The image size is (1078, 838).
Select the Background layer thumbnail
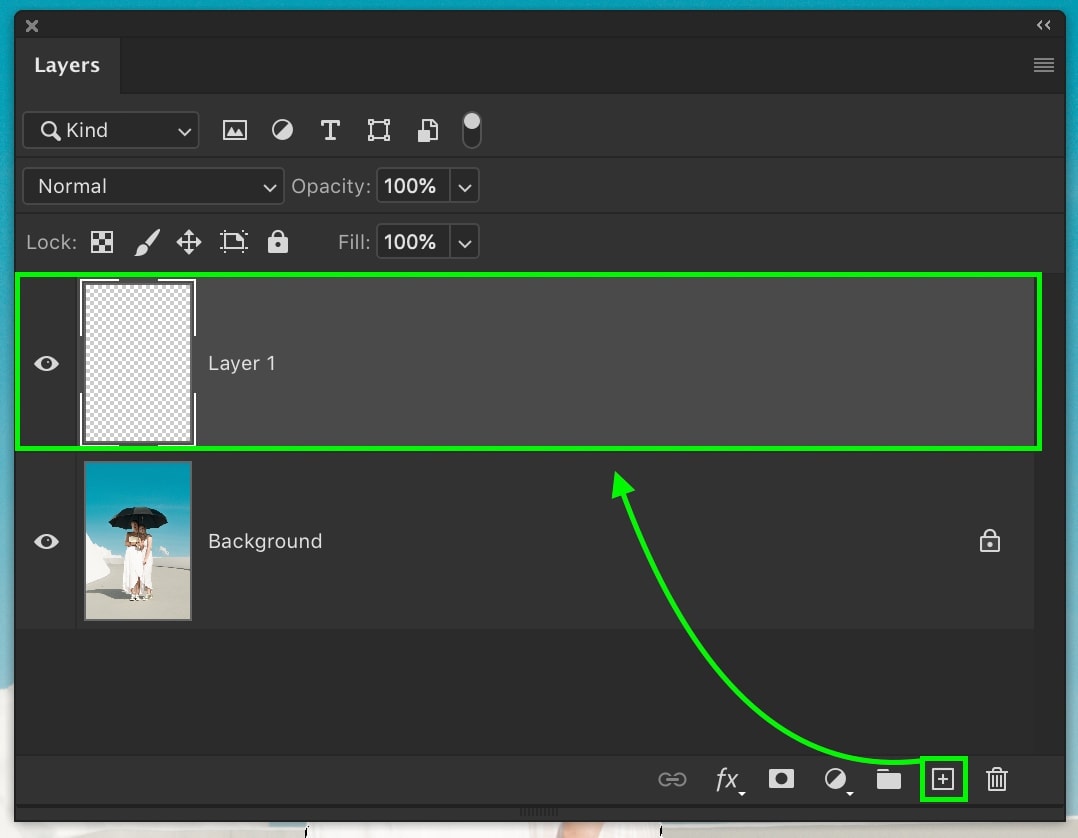click(x=138, y=541)
